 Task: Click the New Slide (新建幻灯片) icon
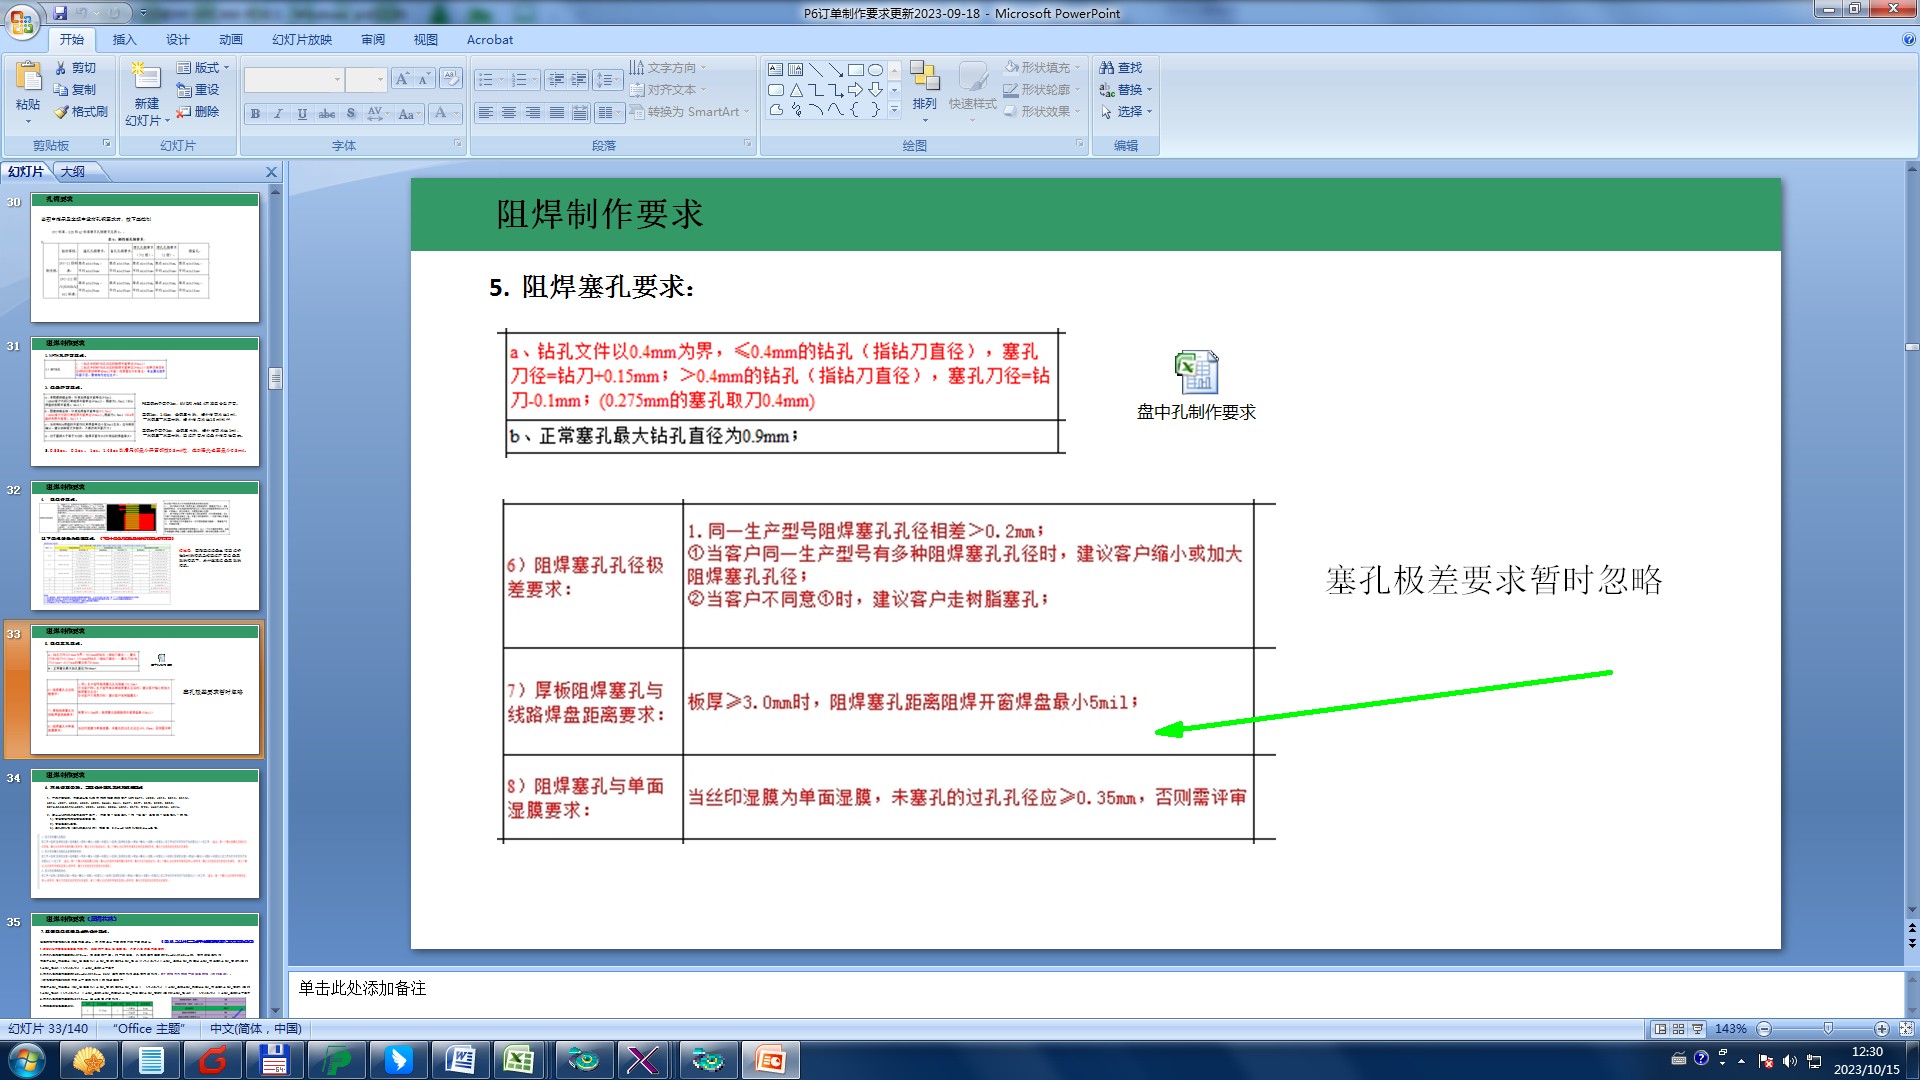pos(146,78)
